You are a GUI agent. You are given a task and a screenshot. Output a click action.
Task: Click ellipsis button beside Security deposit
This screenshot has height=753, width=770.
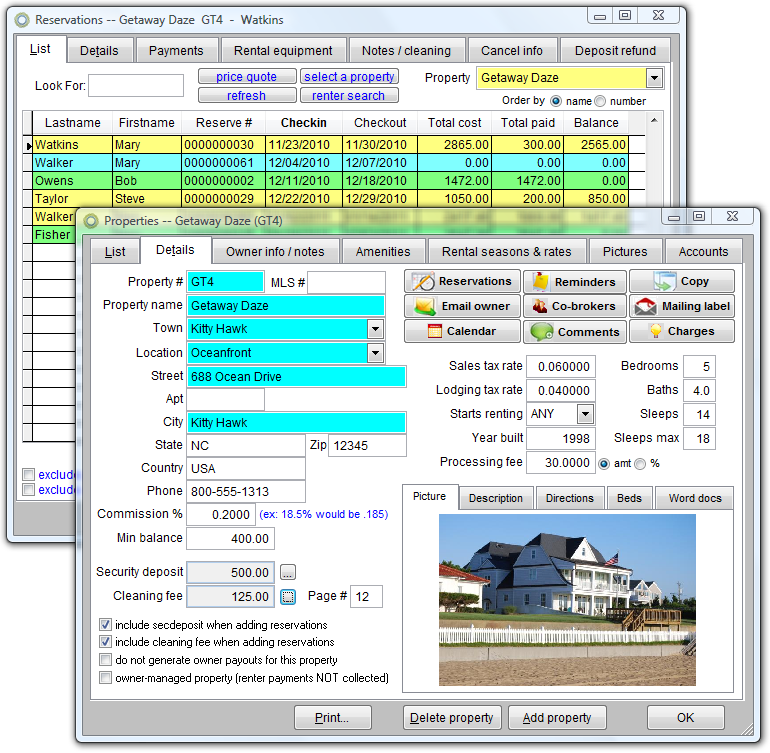tap(288, 572)
